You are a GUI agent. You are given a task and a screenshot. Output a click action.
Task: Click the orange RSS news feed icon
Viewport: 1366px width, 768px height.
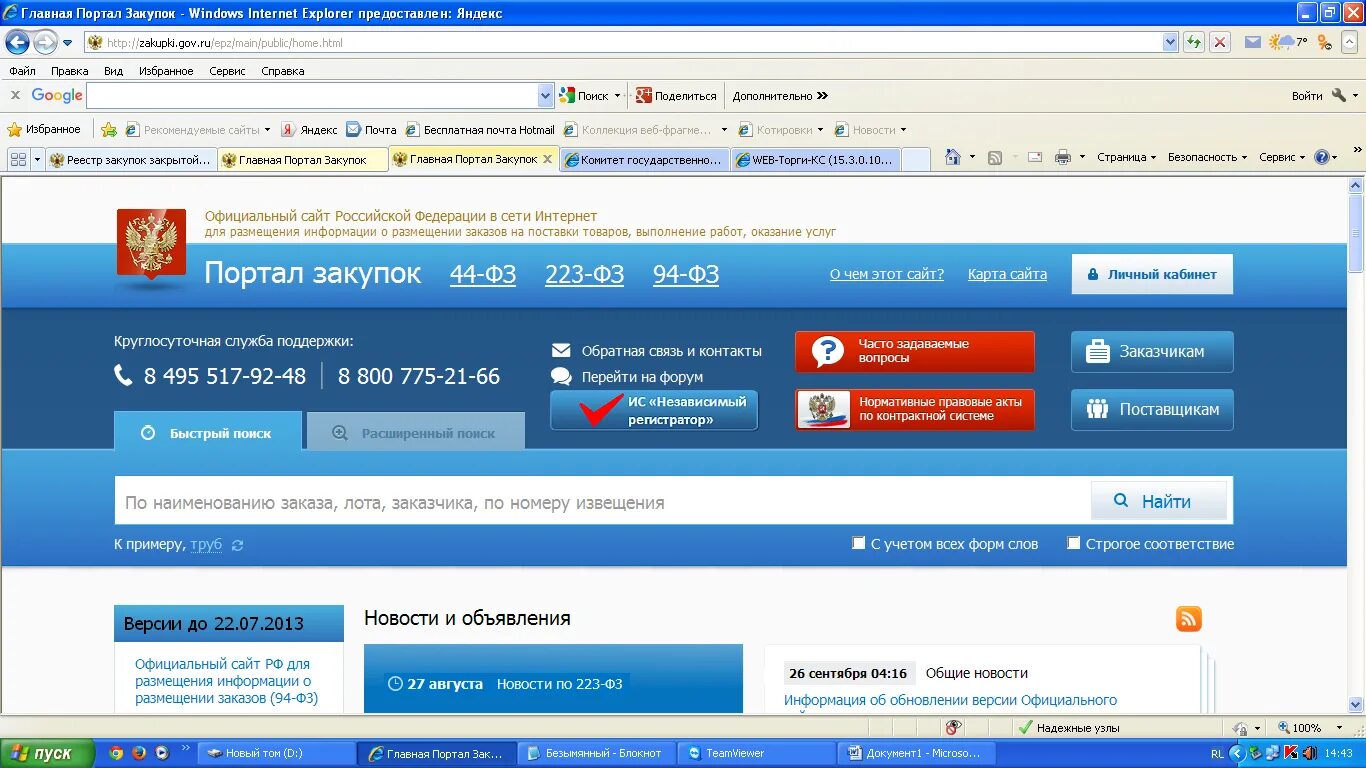pyautogui.click(x=1189, y=619)
